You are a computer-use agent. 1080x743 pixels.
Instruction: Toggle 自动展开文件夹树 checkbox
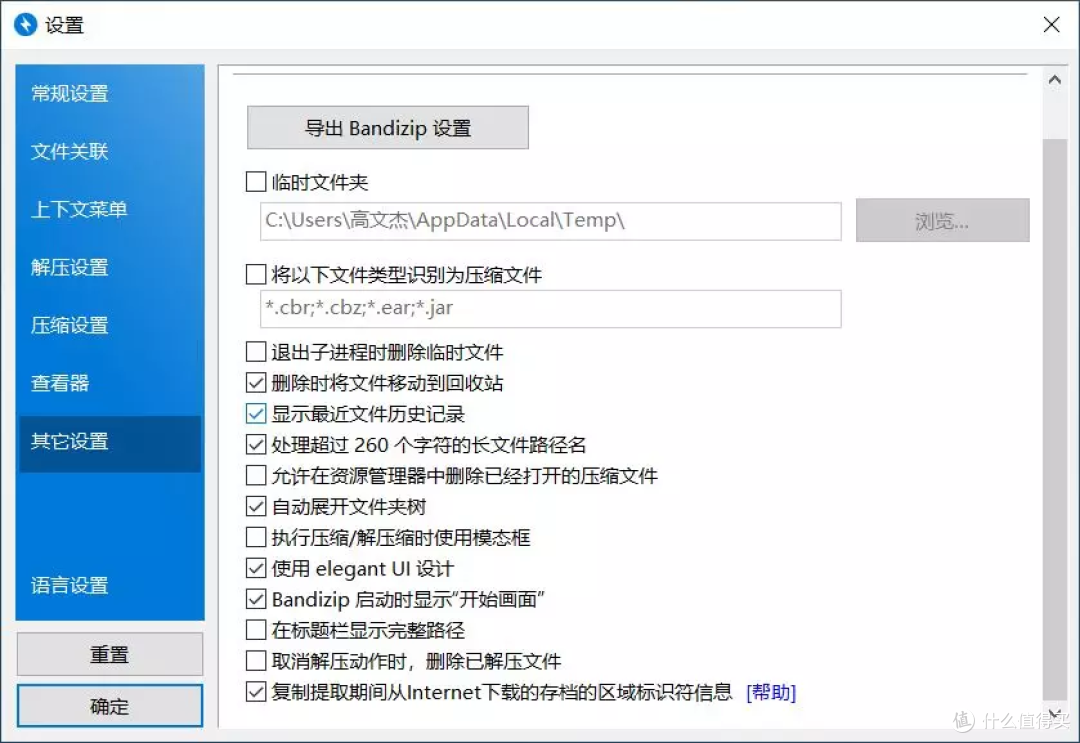click(x=256, y=507)
